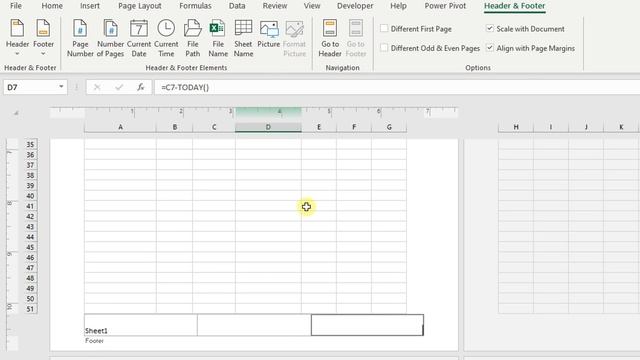640x360 pixels.
Task: Select column E header
Action: [x=319, y=127]
